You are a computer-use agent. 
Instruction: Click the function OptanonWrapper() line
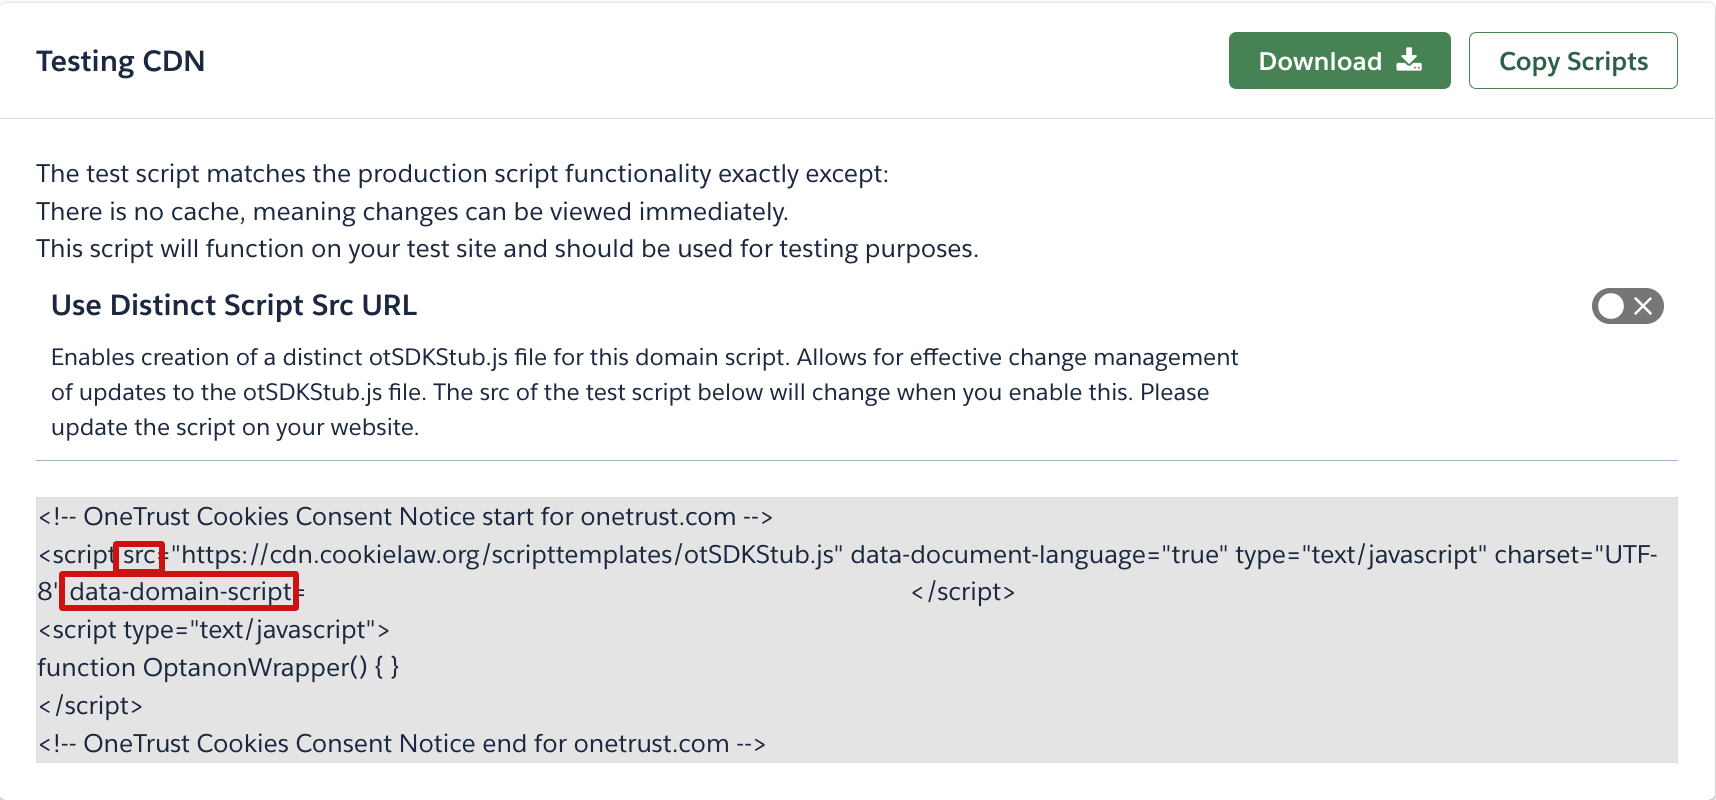pyautogui.click(x=218, y=668)
